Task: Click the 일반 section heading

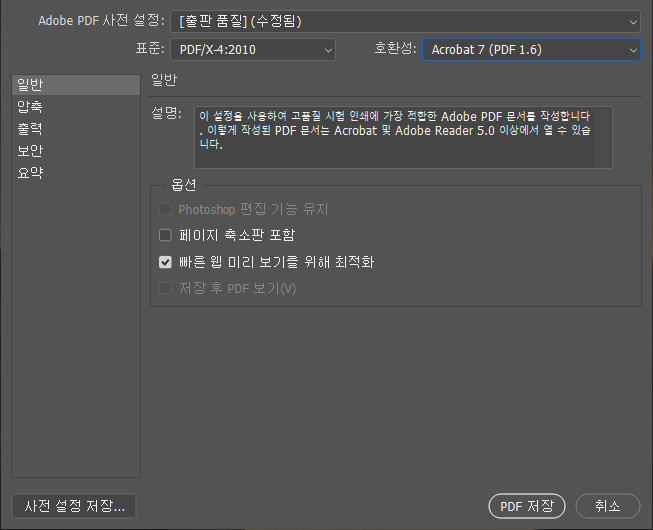Action: click(164, 80)
